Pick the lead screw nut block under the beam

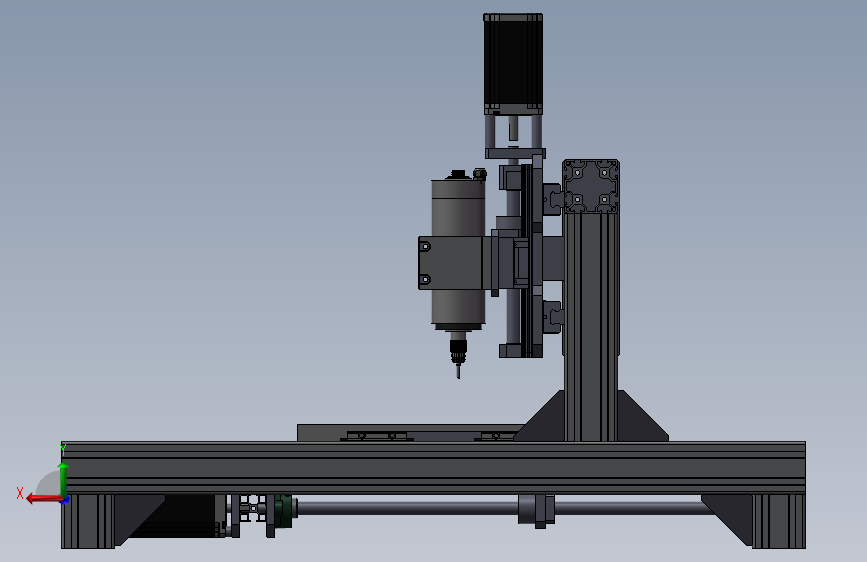536,510
